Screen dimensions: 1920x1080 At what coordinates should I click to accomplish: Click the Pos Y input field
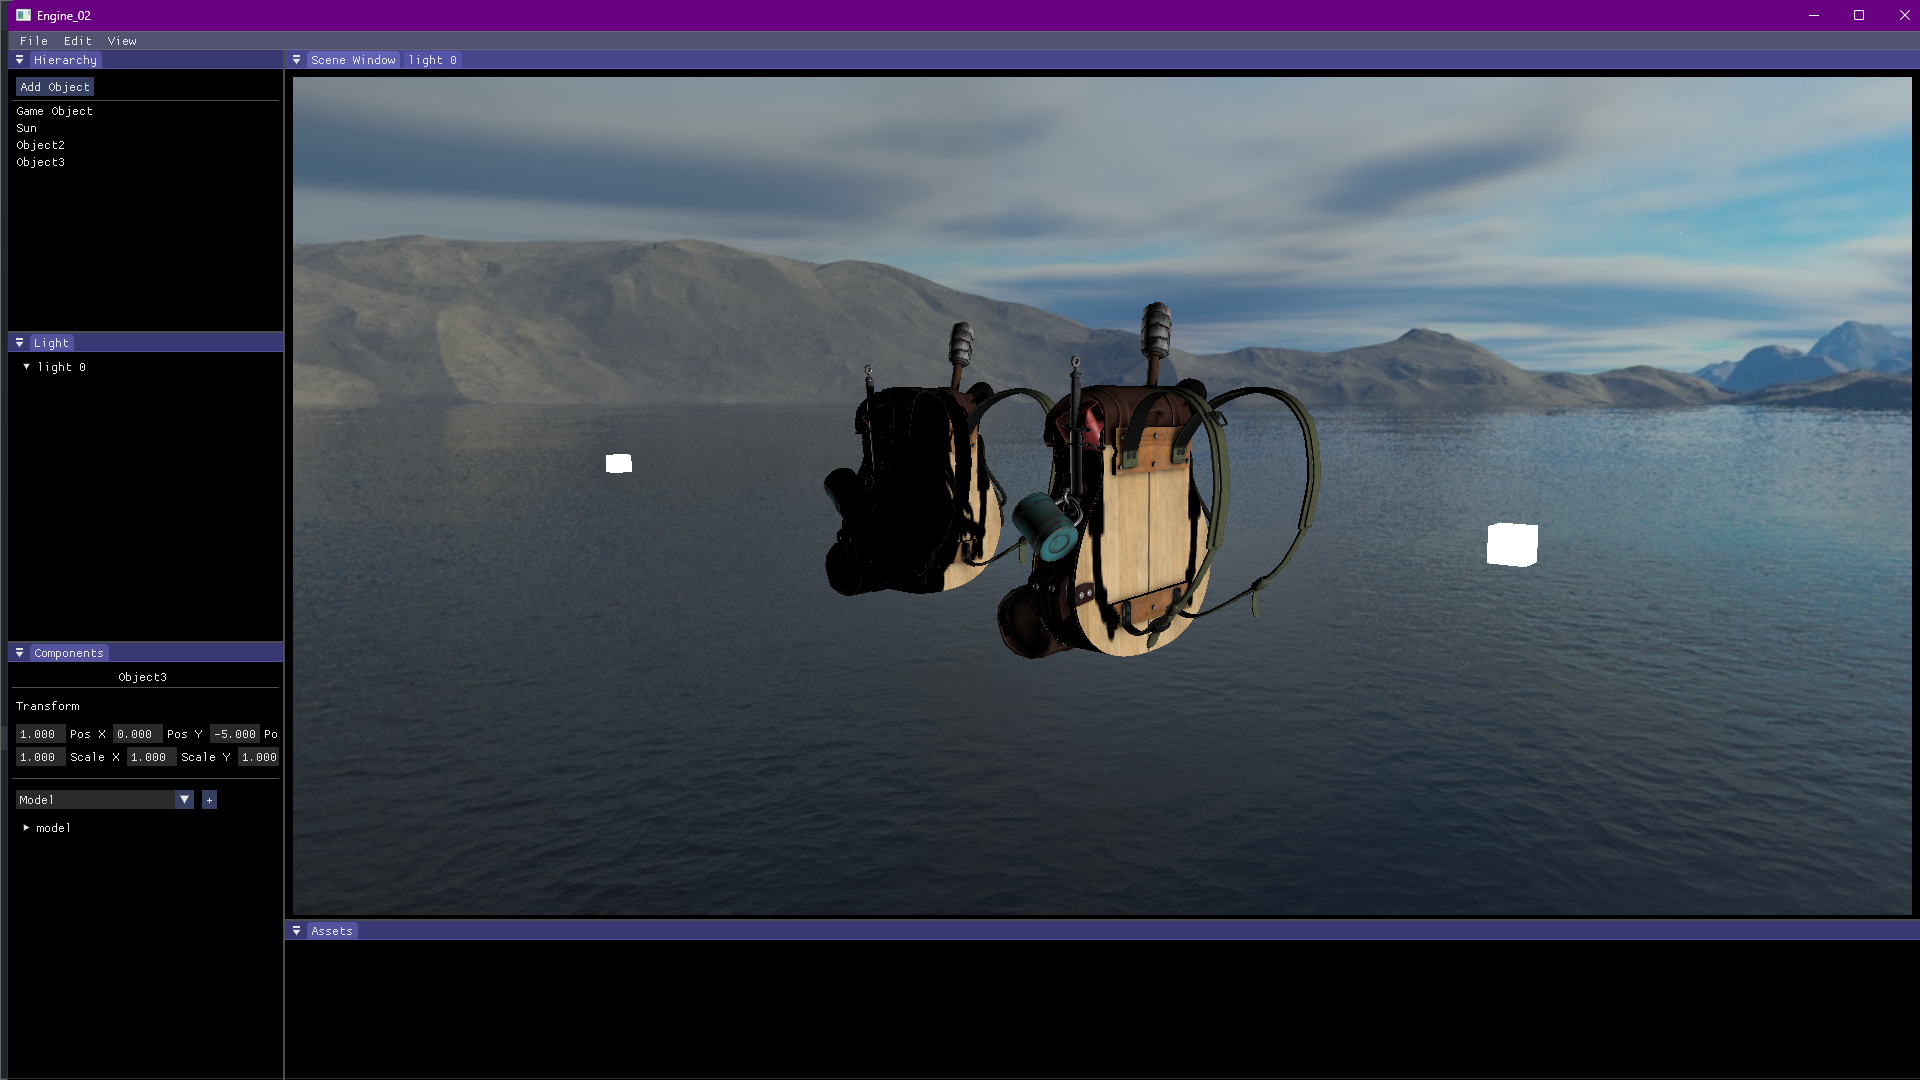pos(137,734)
